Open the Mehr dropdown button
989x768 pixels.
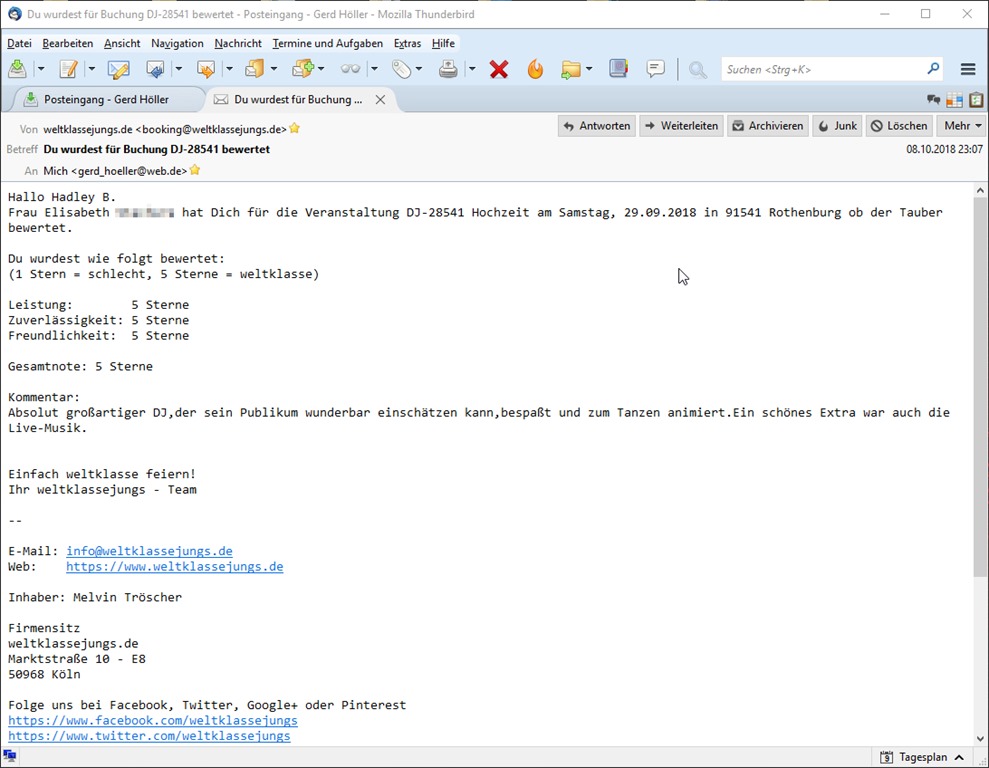pos(962,125)
